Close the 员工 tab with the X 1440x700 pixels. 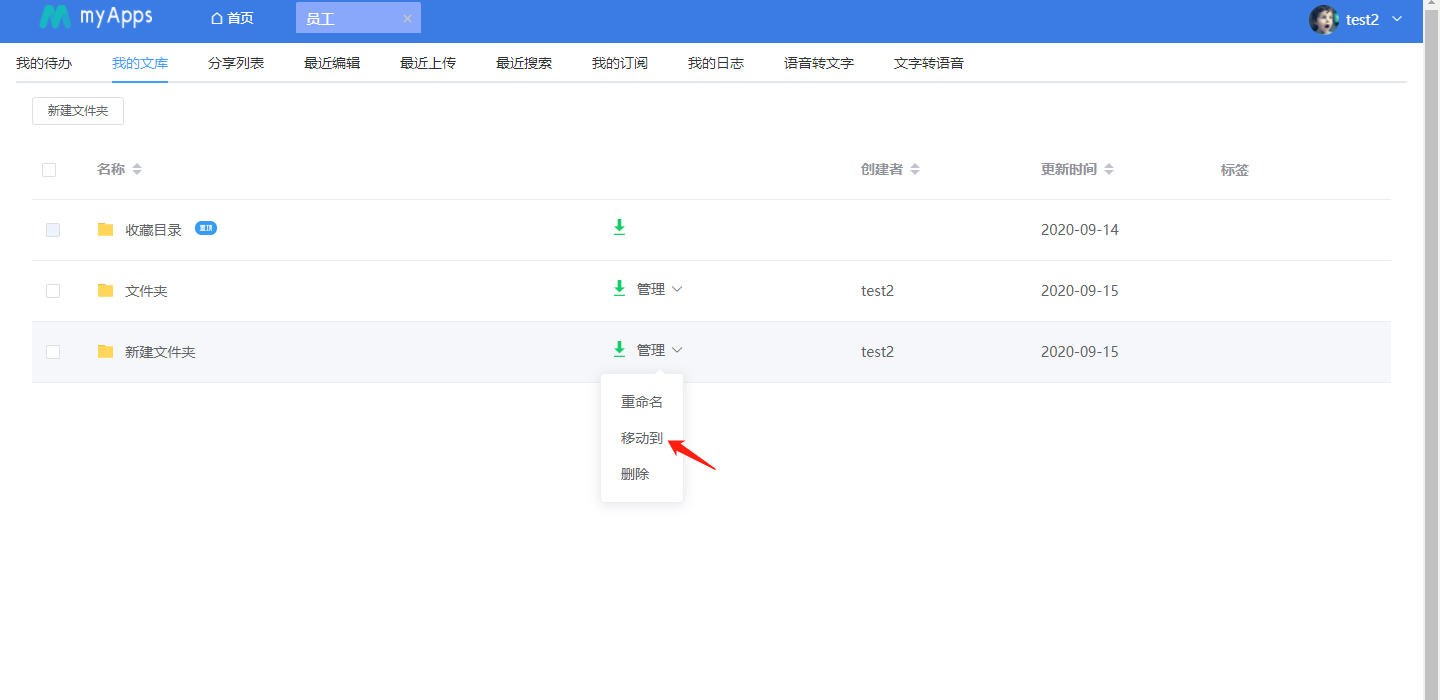pyautogui.click(x=407, y=19)
